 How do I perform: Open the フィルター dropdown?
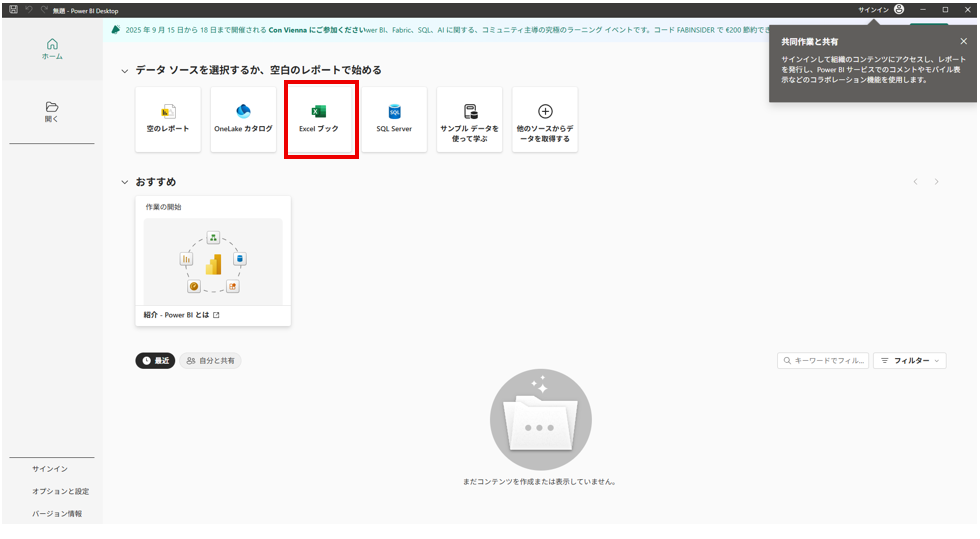[909, 361]
